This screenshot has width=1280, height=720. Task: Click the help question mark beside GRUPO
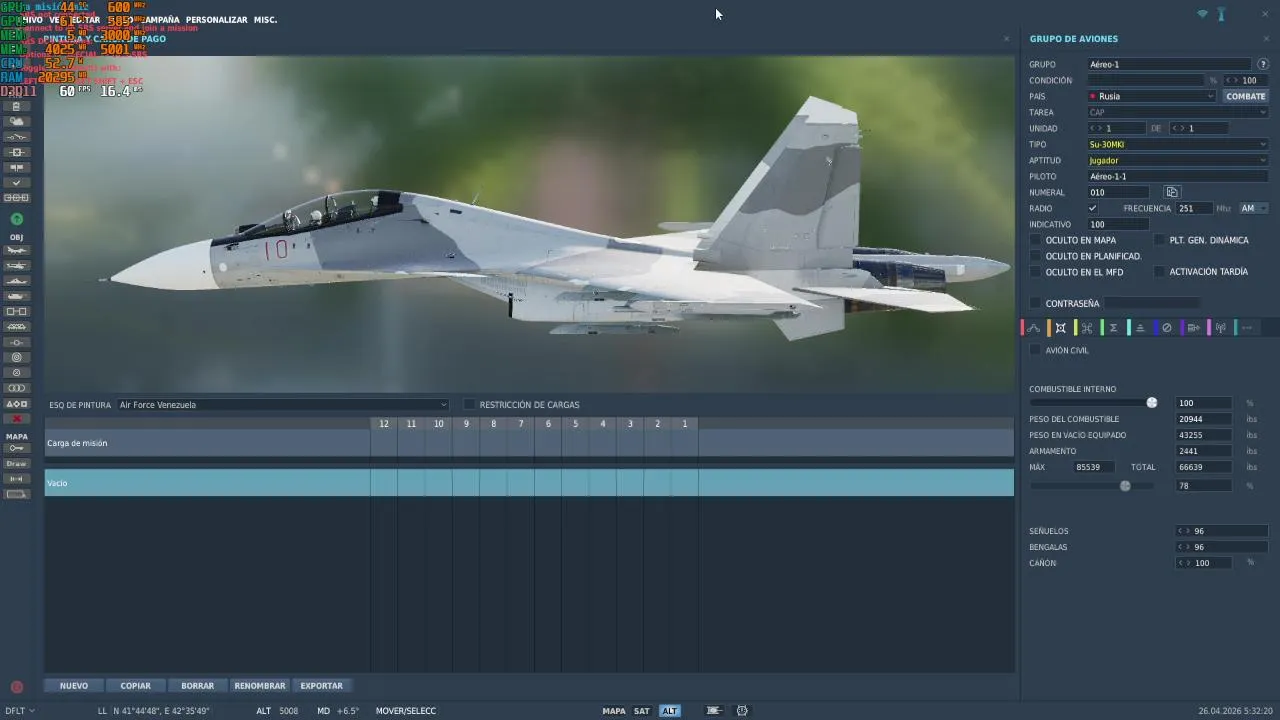point(1263,64)
